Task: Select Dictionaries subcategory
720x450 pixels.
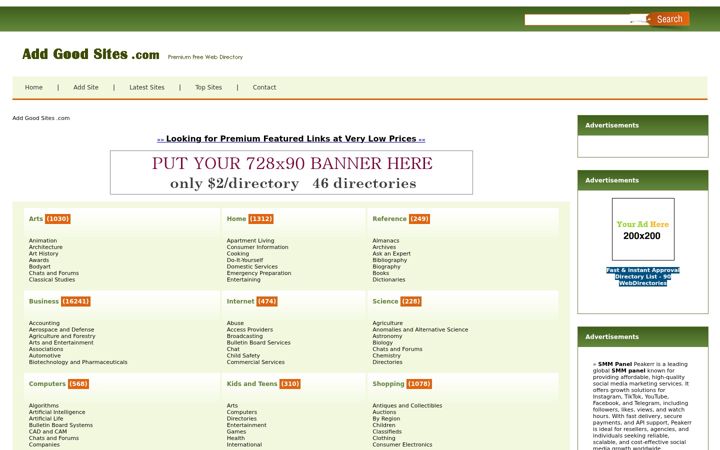Action: tap(389, 279)
